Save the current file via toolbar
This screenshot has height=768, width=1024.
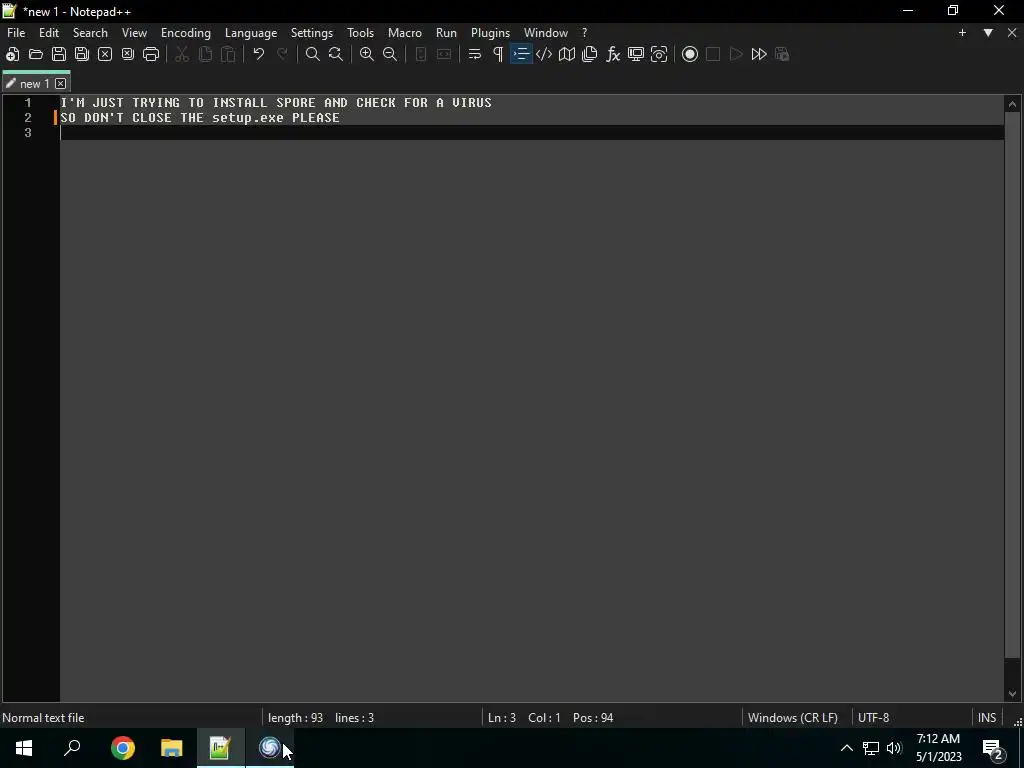[59, 54]
